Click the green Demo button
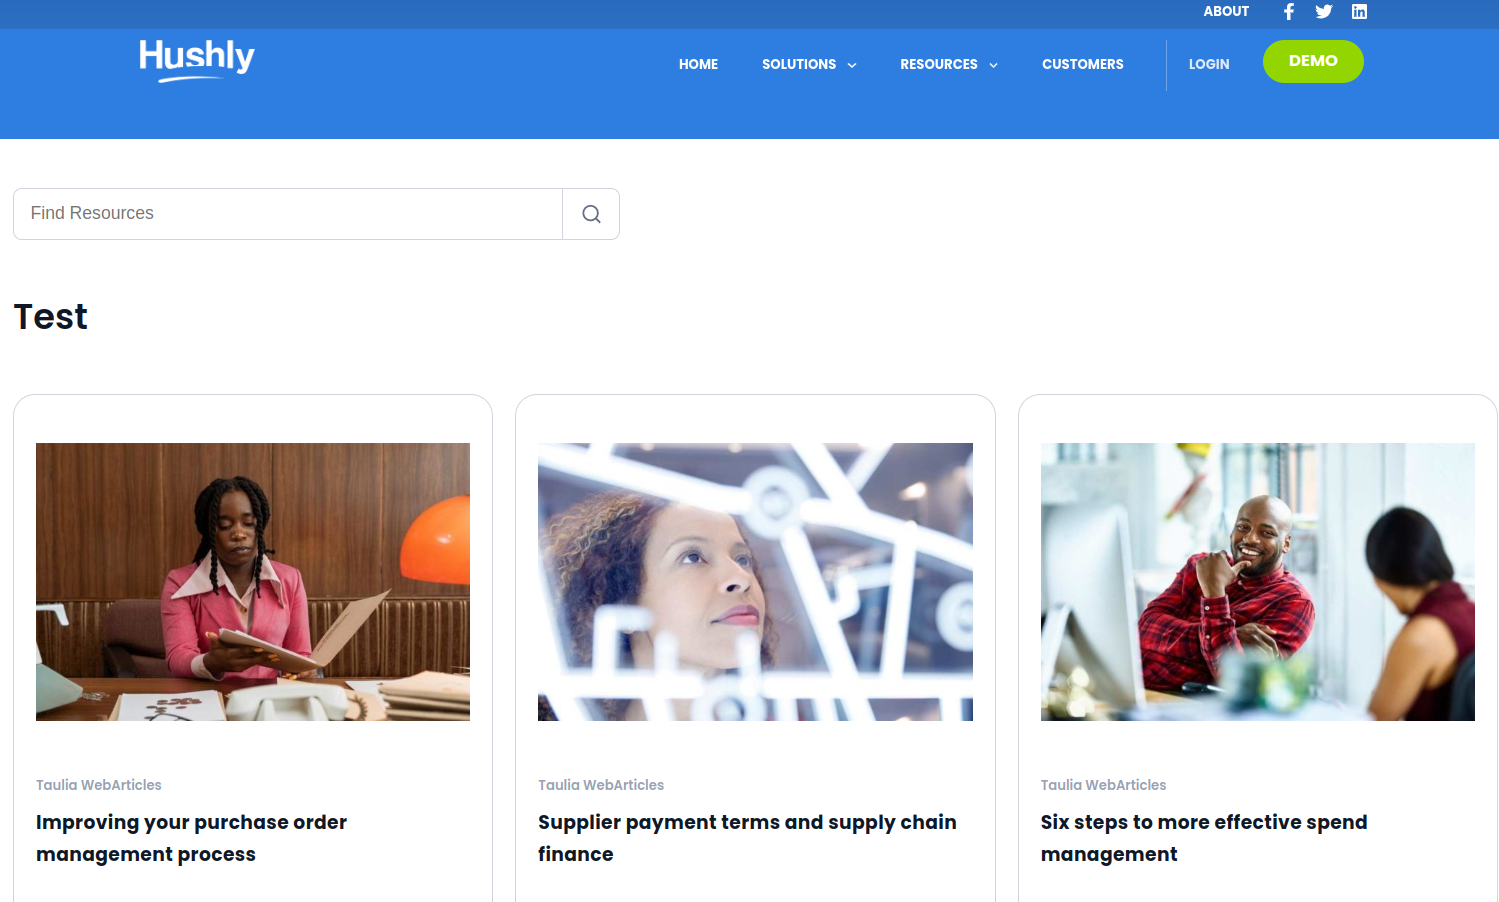Viewport: 1499px width, 902px height. tap(1313, 61)
